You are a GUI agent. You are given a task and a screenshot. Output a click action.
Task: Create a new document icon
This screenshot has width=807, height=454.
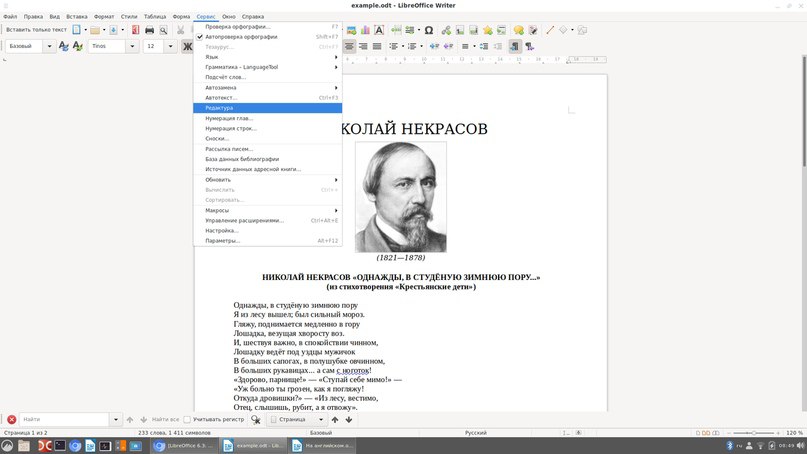tap(76, 30)
